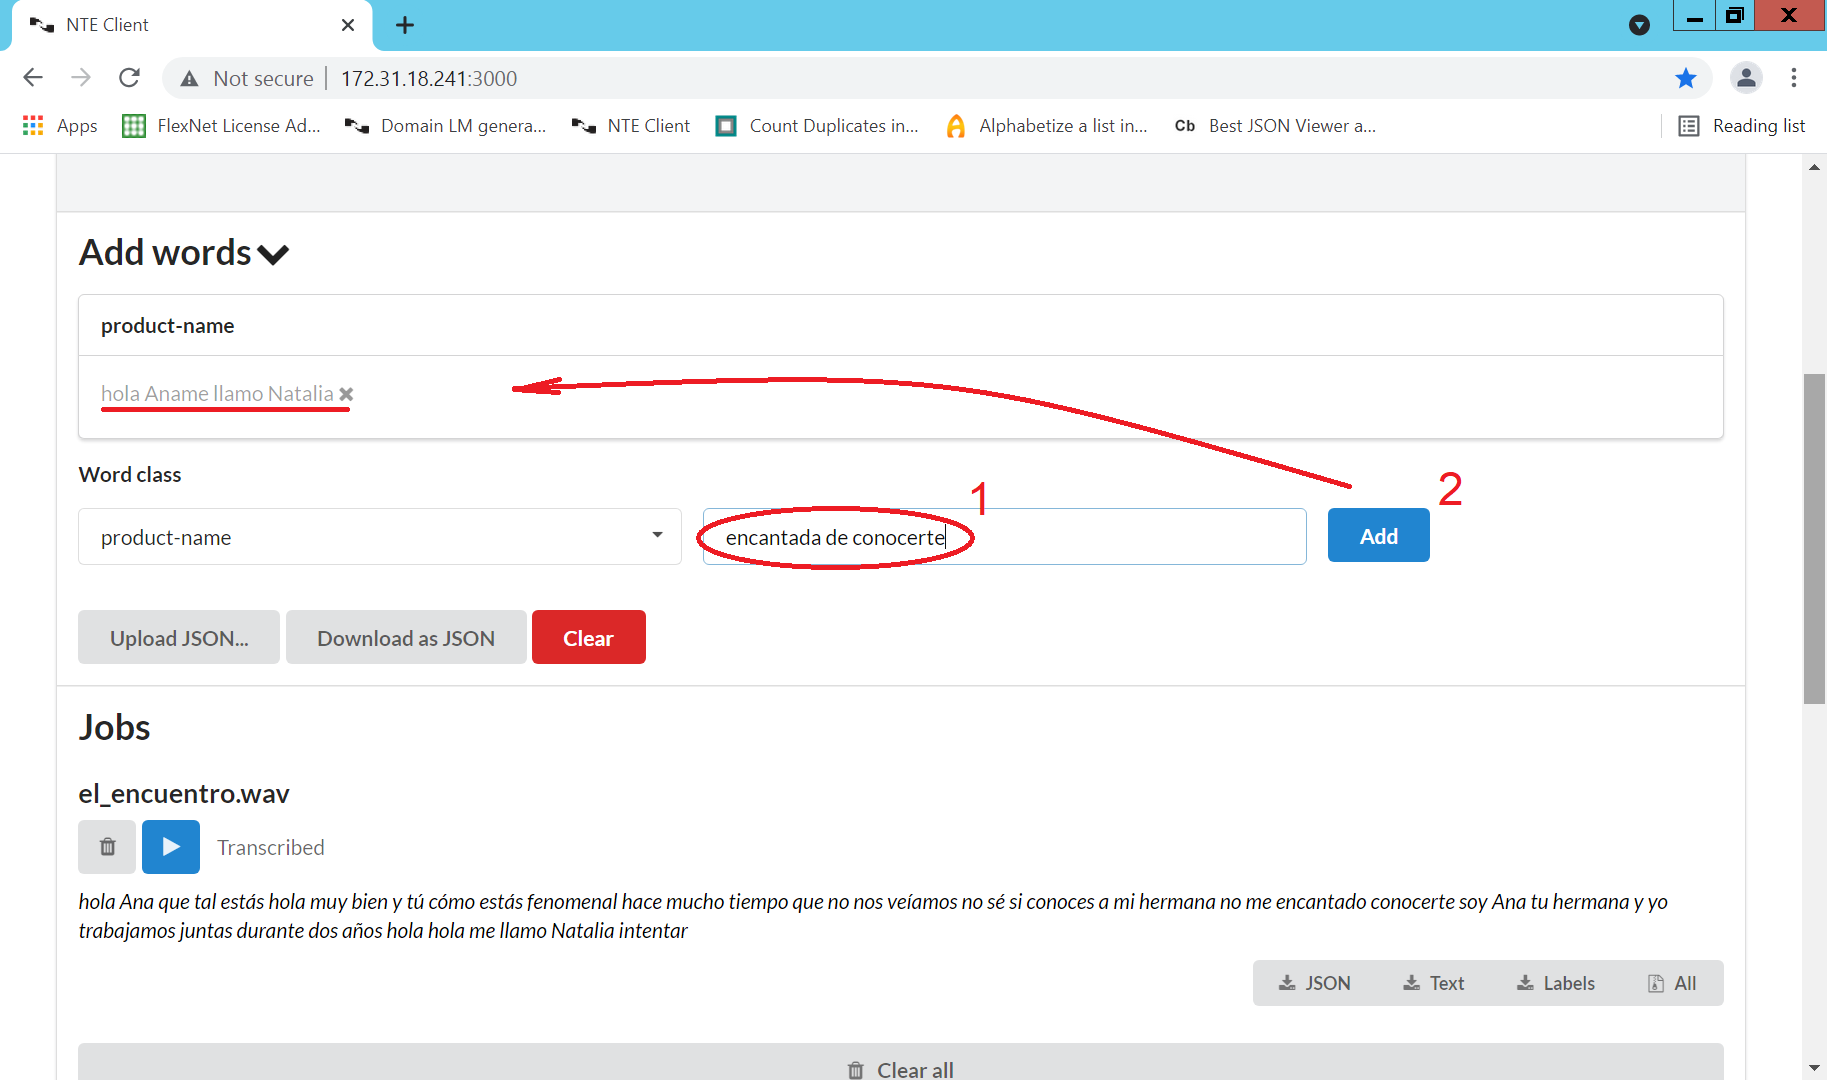Delete the el_encuentro.wav job with trash icon
Viewport: 1827px width, 1080px height.
107,847
